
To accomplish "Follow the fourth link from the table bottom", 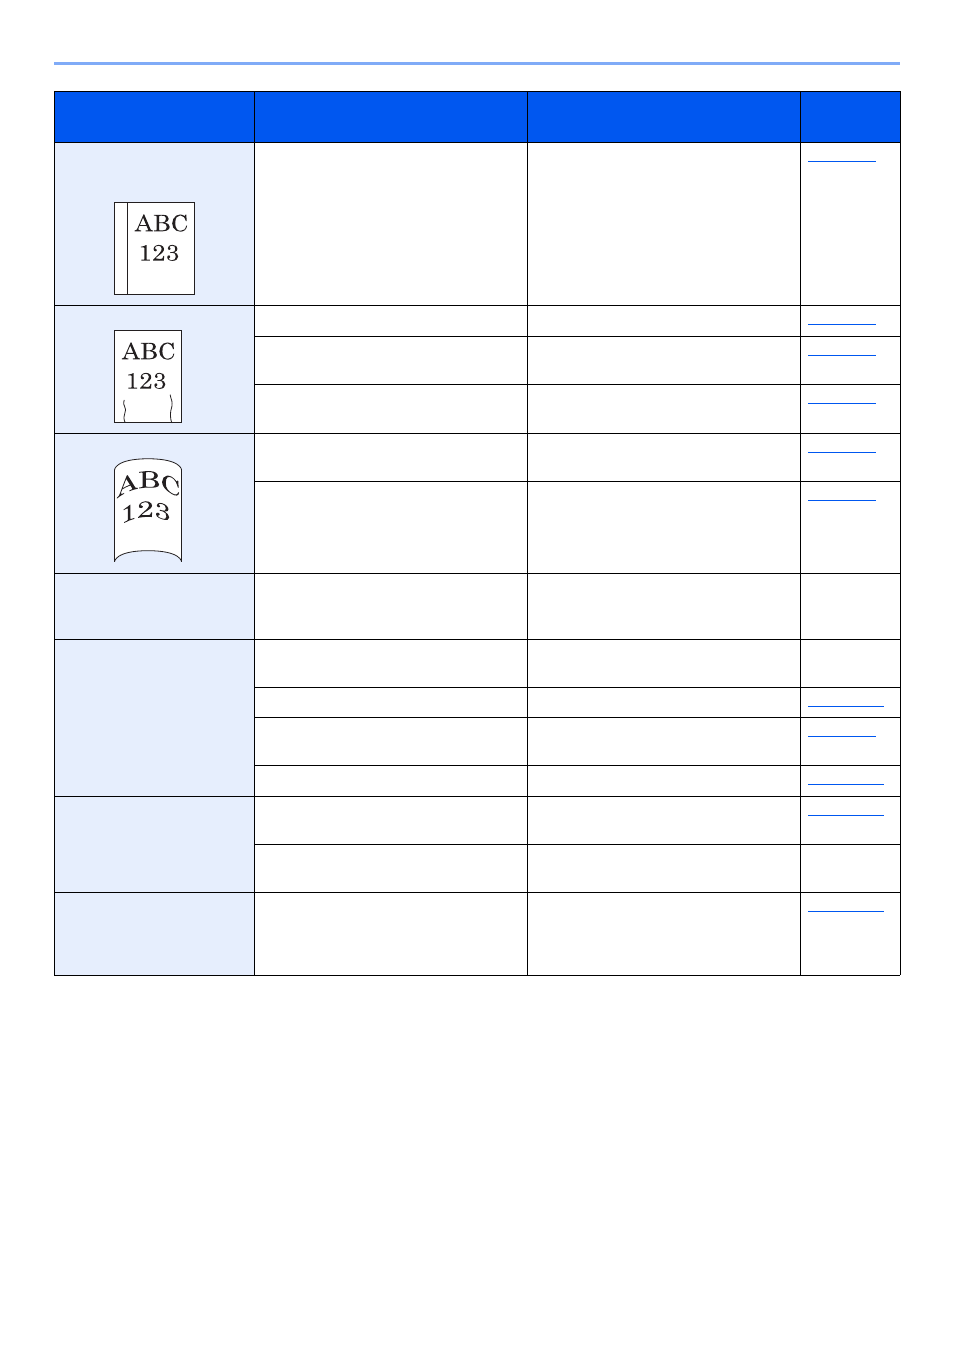I will point(841,736).
